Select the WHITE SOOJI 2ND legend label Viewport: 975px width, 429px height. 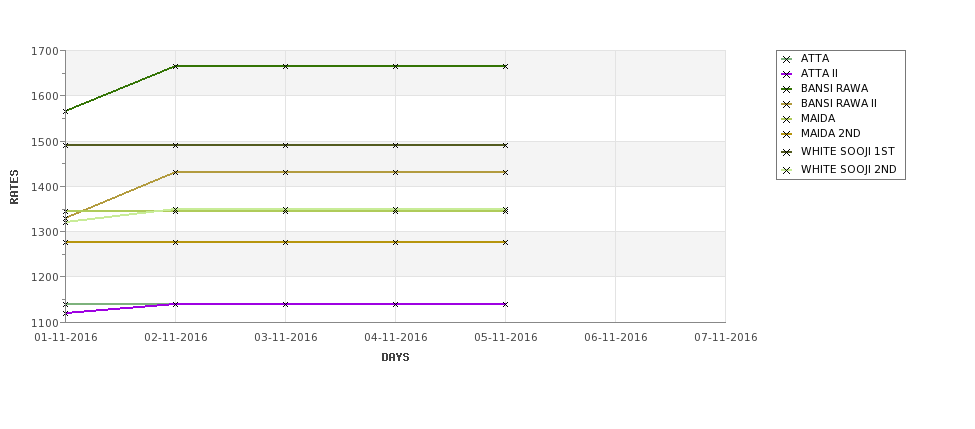848,169
